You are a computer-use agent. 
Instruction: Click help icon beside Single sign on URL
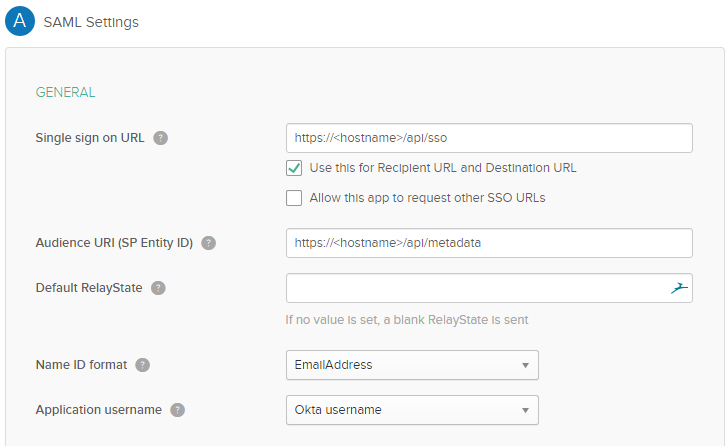coord(161,138)
